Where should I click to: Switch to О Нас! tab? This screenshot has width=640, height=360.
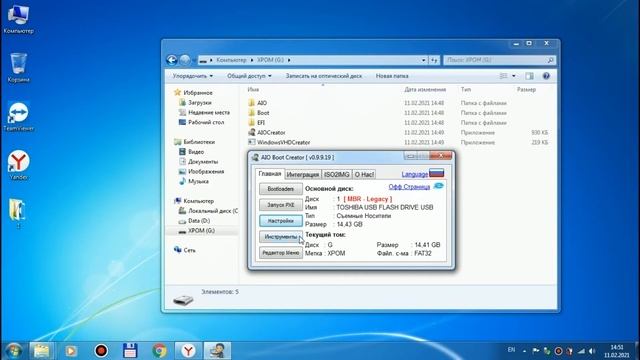[x=364, y=174]
